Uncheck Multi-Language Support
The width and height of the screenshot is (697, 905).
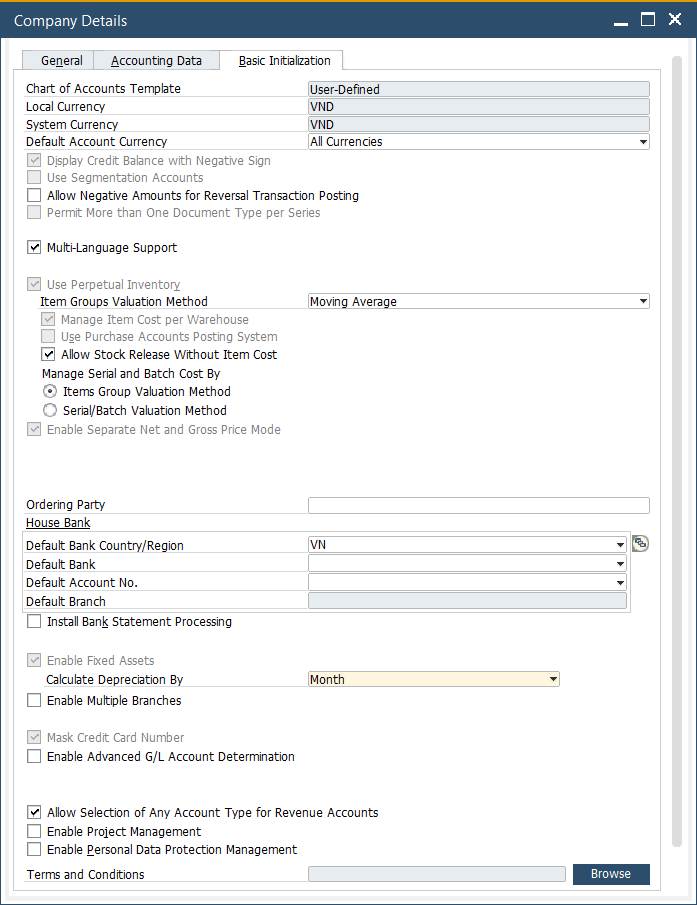click(x=35, y=248)
